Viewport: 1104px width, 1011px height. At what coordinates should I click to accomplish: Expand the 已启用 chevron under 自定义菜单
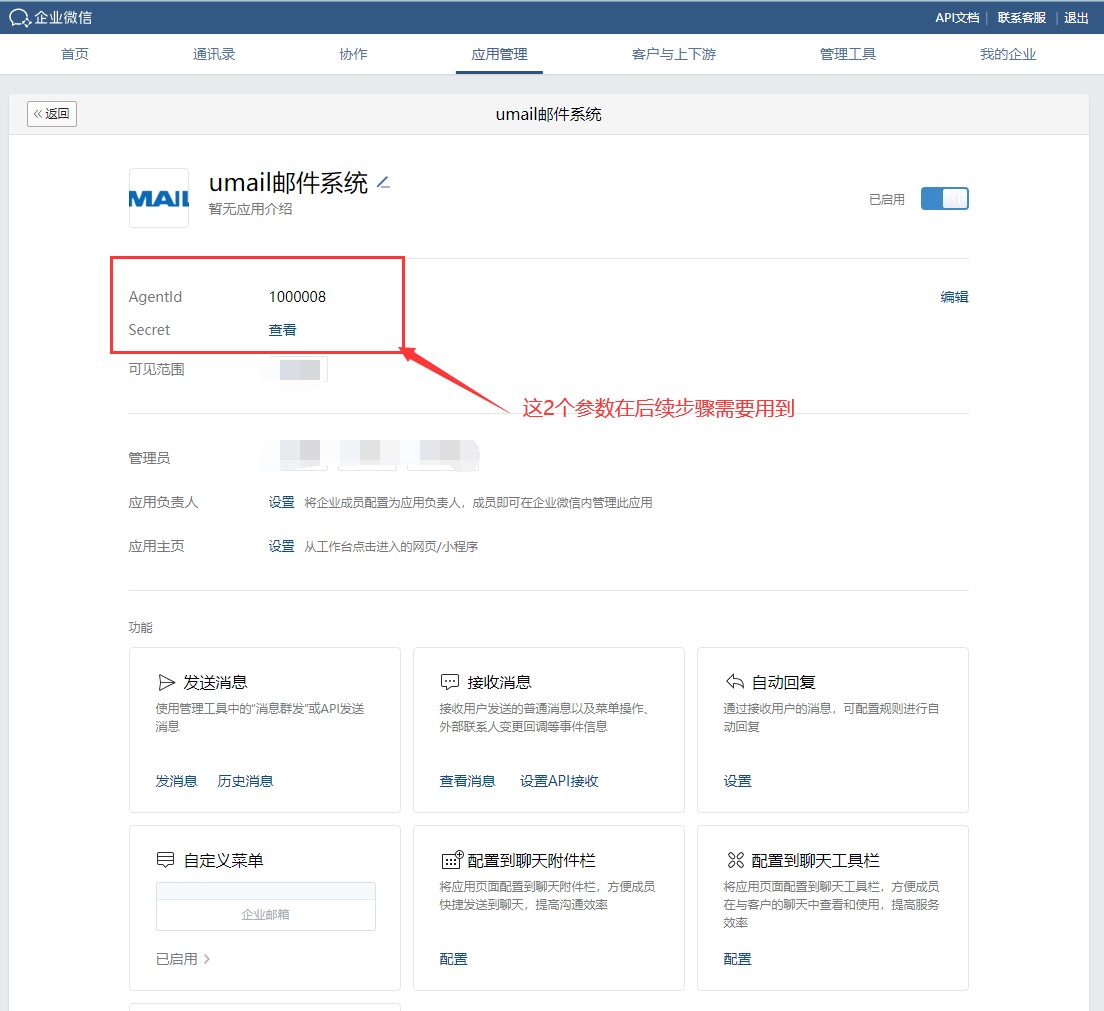click(207, 959)
